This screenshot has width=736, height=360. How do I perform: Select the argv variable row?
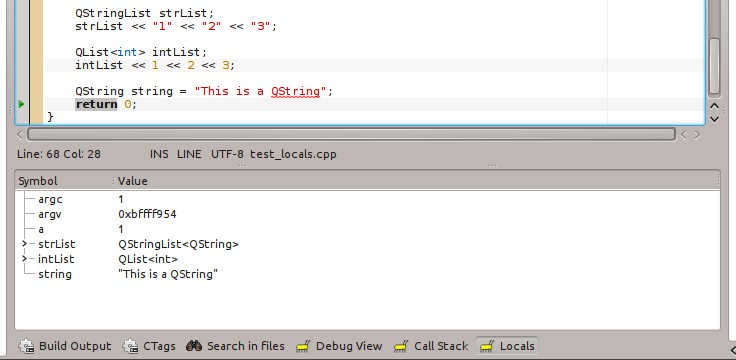[x=368, y=214]
